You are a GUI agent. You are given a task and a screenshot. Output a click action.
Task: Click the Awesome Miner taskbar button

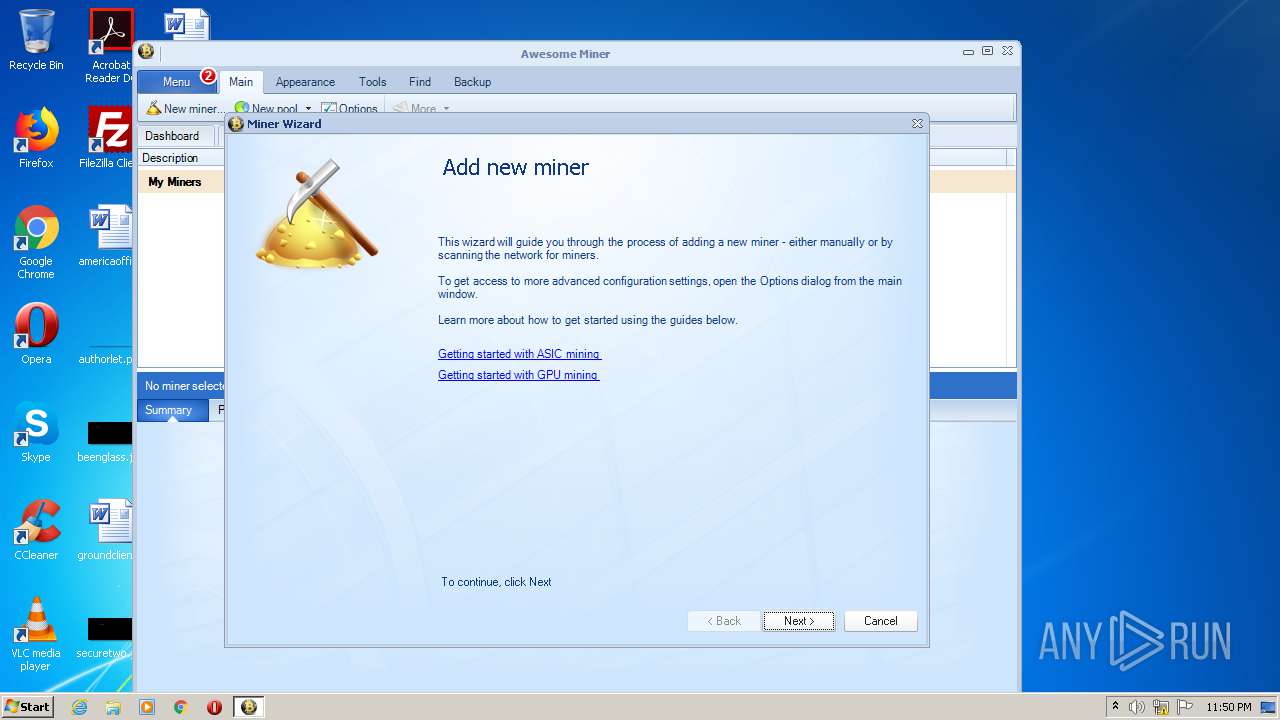pyautogui.click(x=249, y=707)
